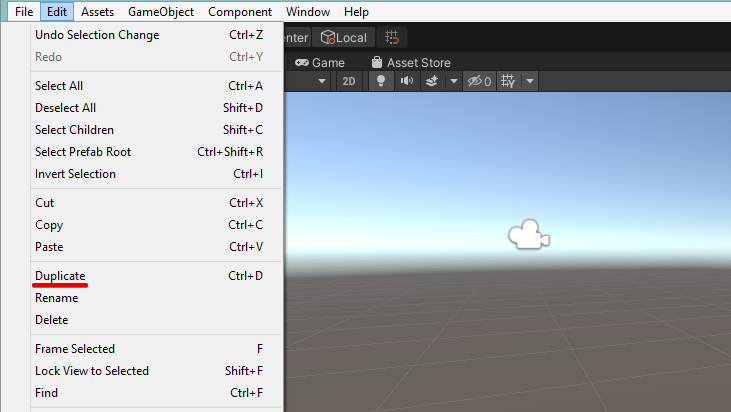Choose Invert Selection

click(157, 174)
